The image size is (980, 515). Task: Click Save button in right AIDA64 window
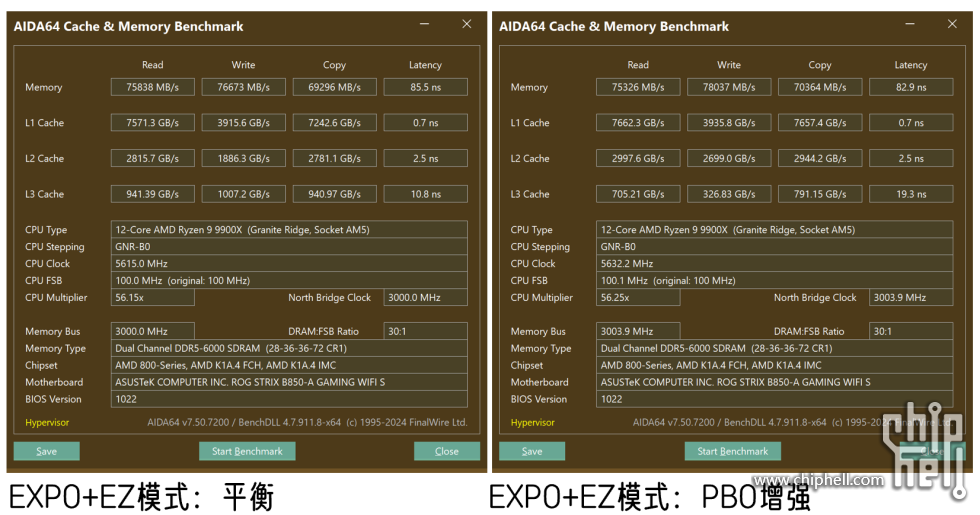pos(532,451)
